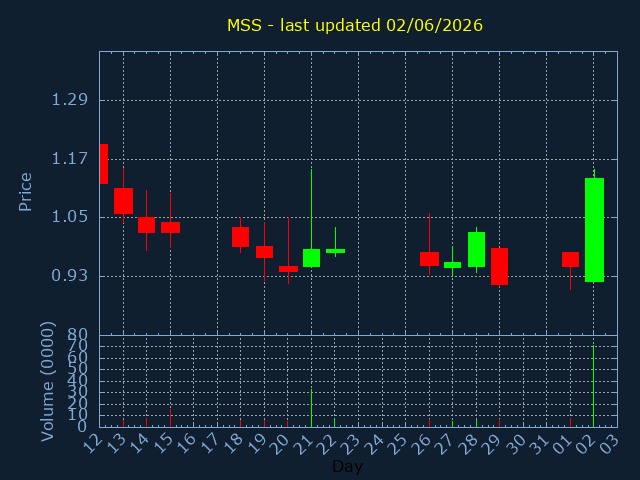Click the day 16 x-axis label
Image resolution: width=640 pixels, height=480 pixels.
point(187,443)
